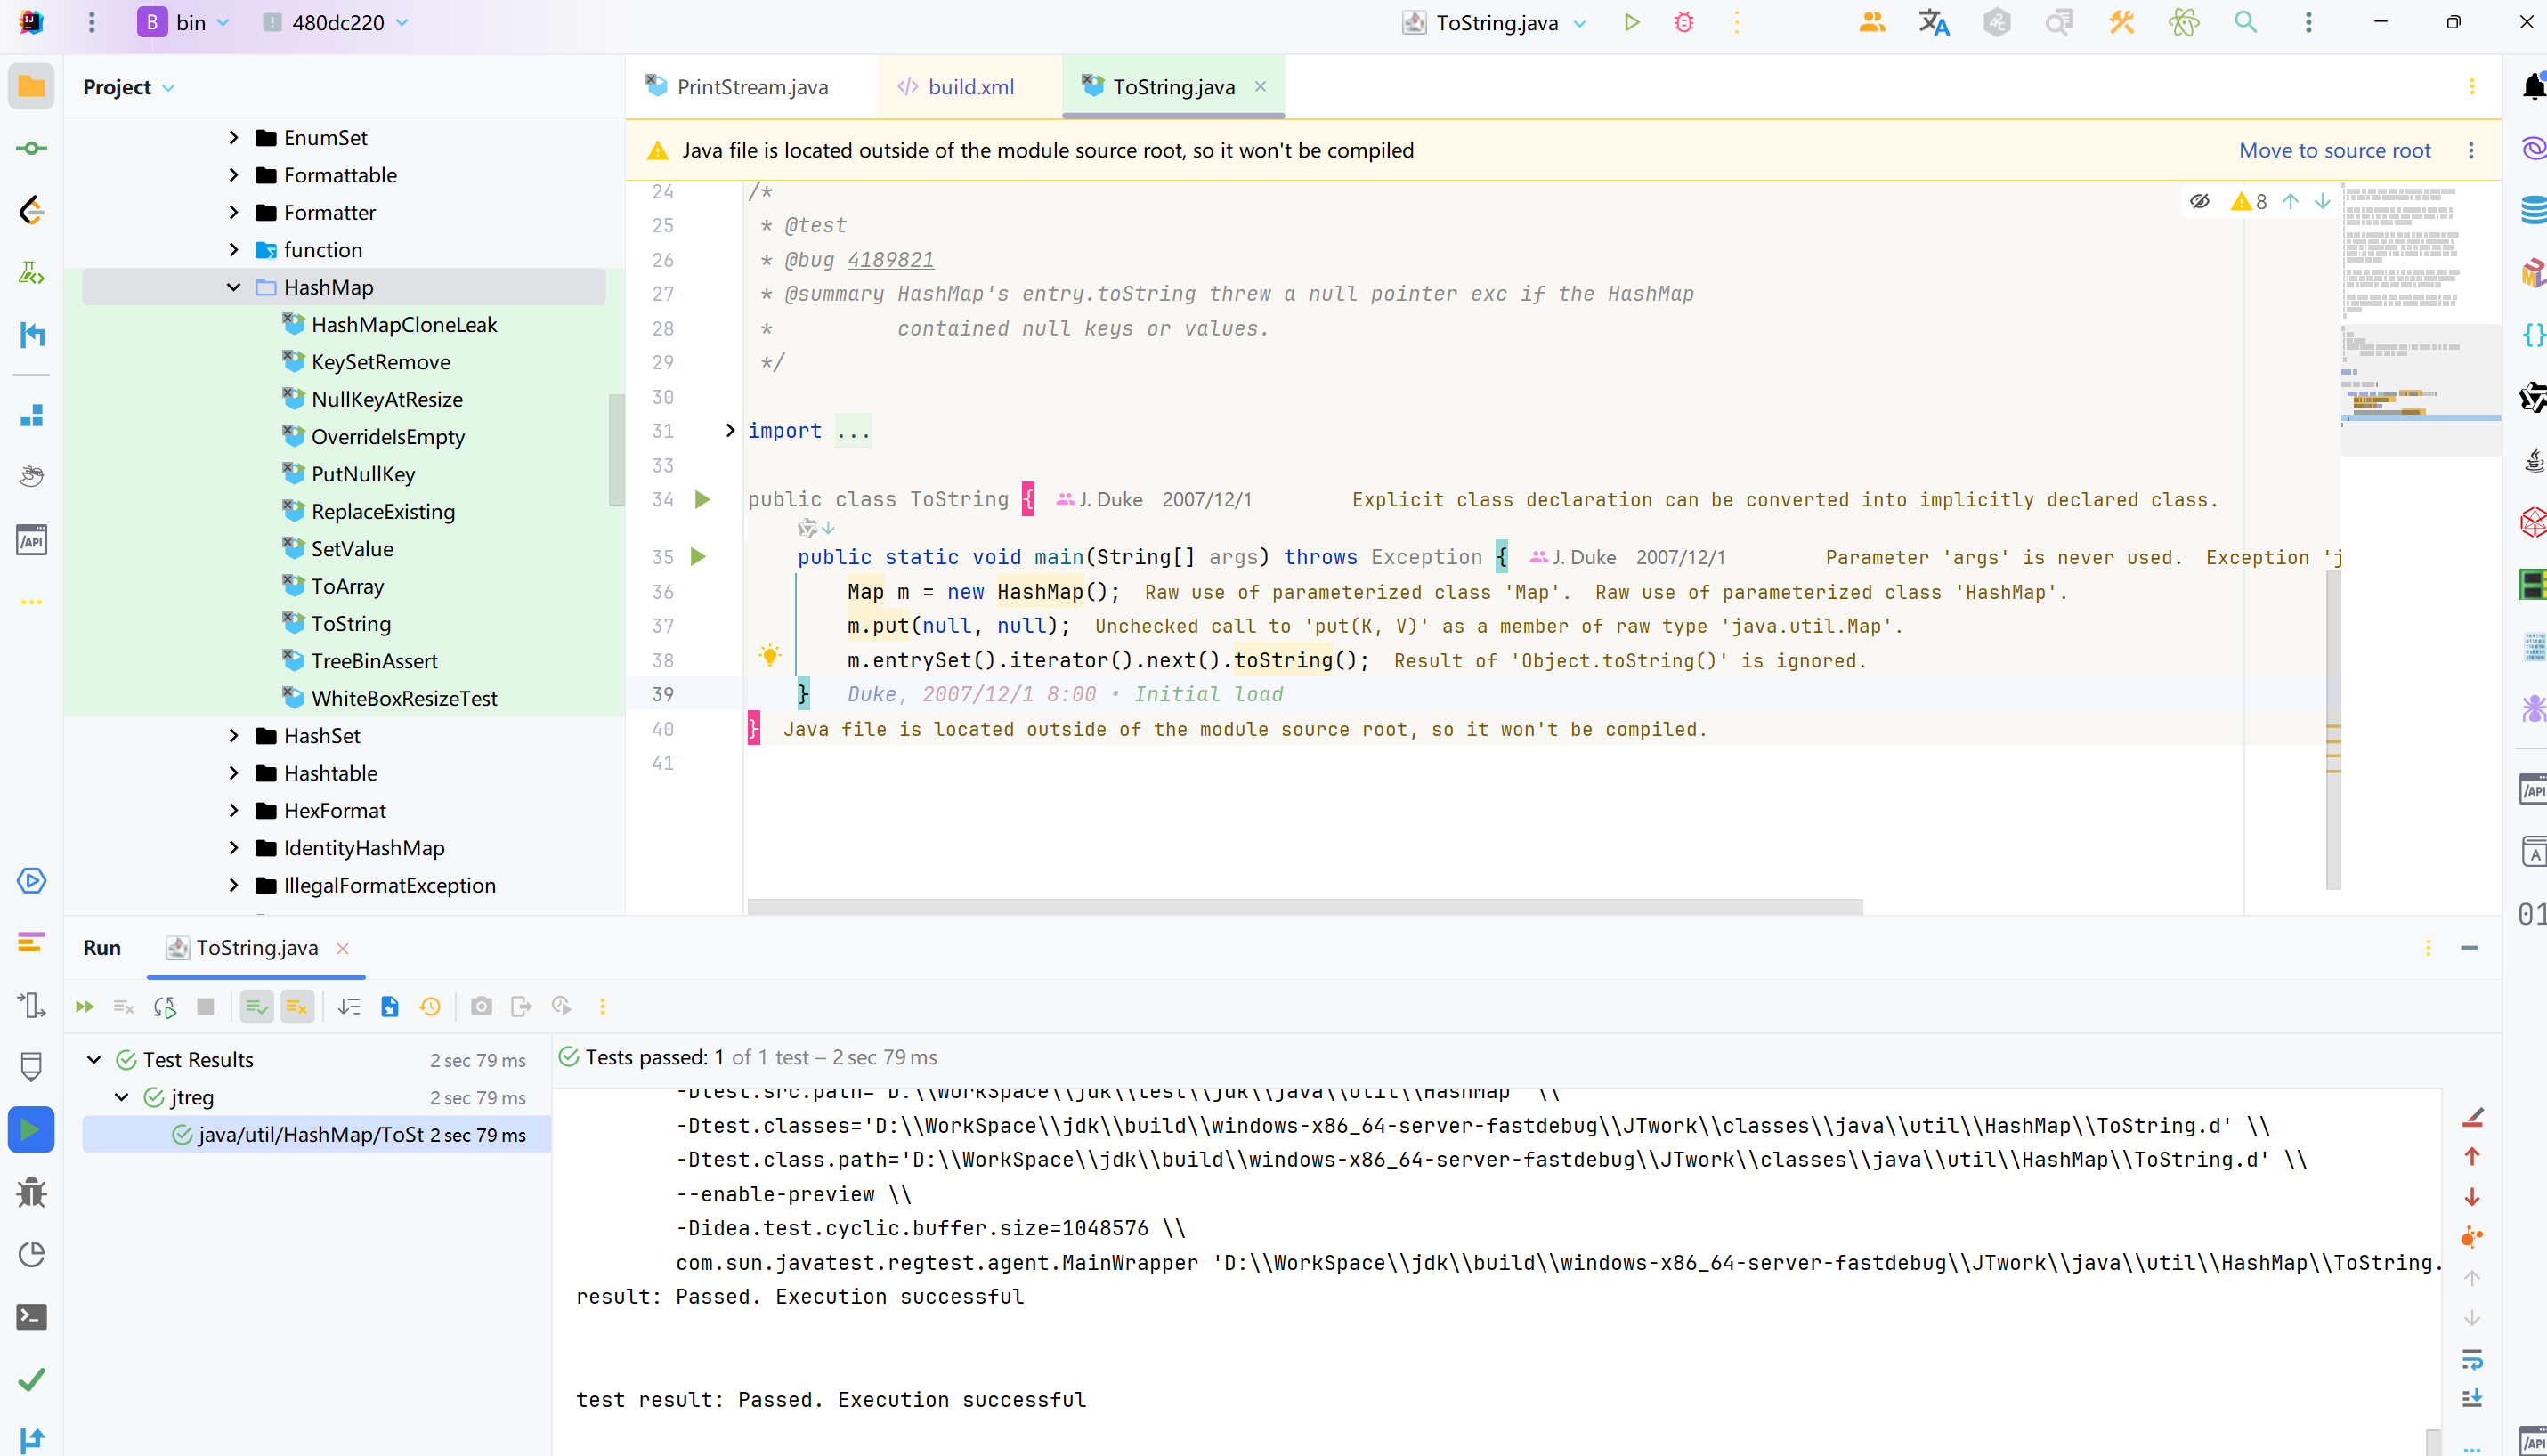Toggle line 34 run/debug gutter icon

click(702, 498)
